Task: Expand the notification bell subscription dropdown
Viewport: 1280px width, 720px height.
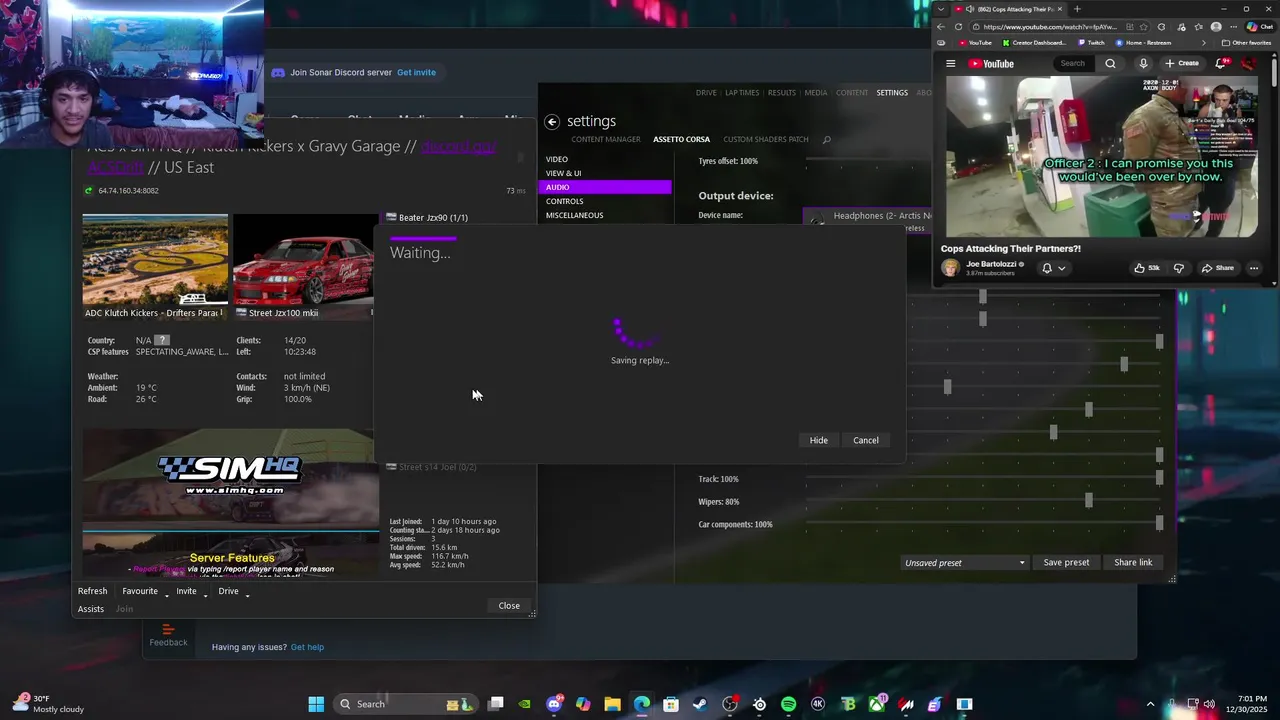Action: [1061, 268]
